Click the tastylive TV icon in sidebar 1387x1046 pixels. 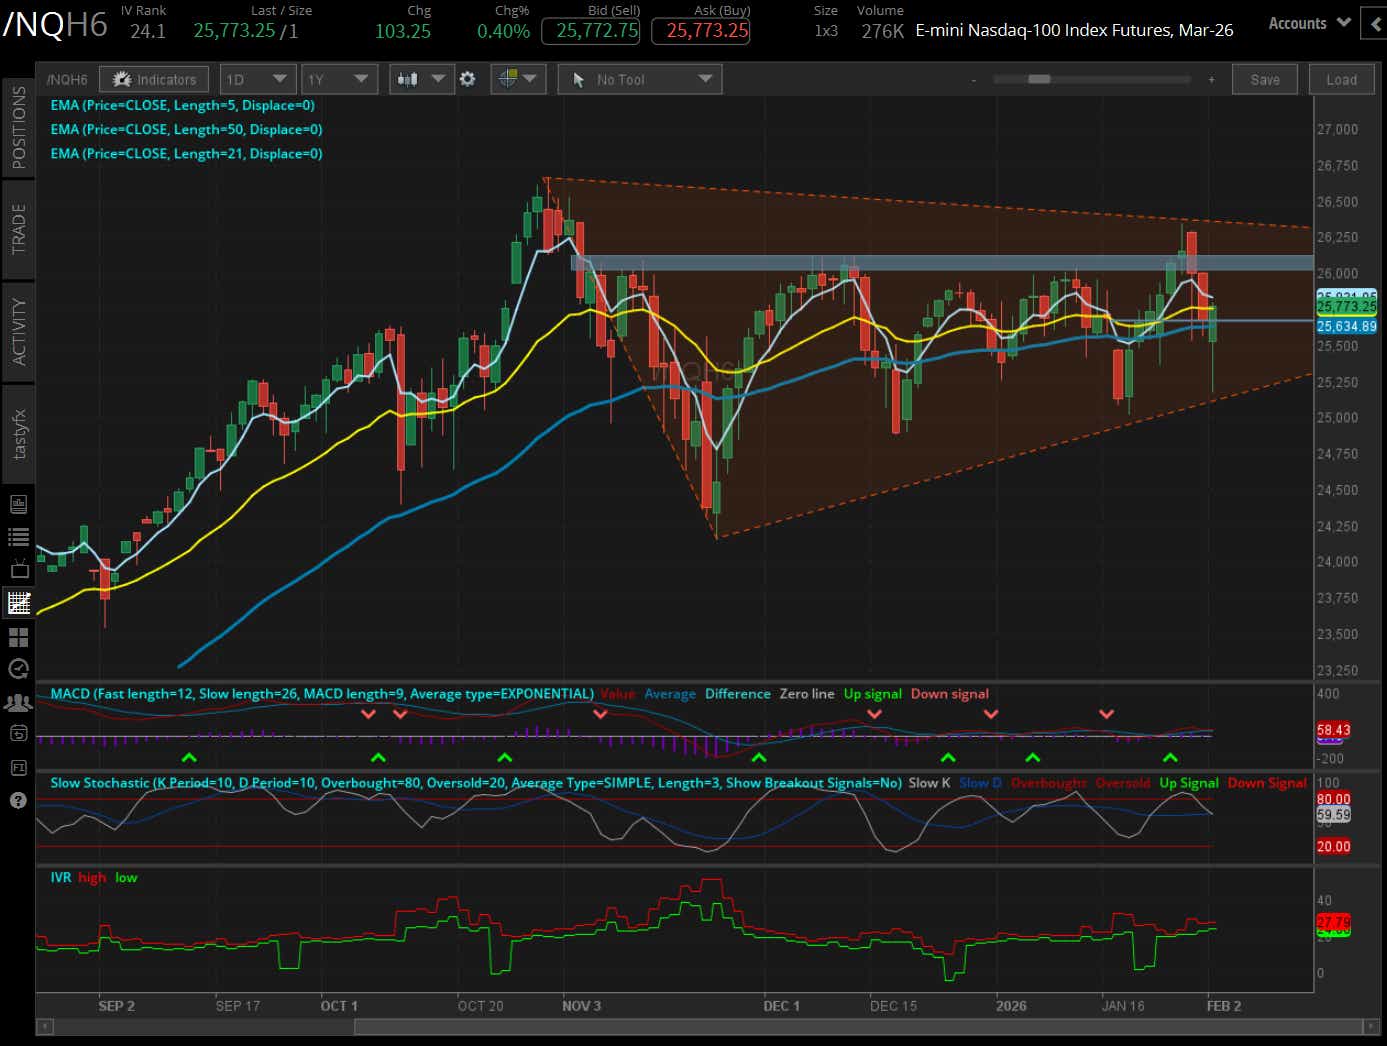point(18,570)
